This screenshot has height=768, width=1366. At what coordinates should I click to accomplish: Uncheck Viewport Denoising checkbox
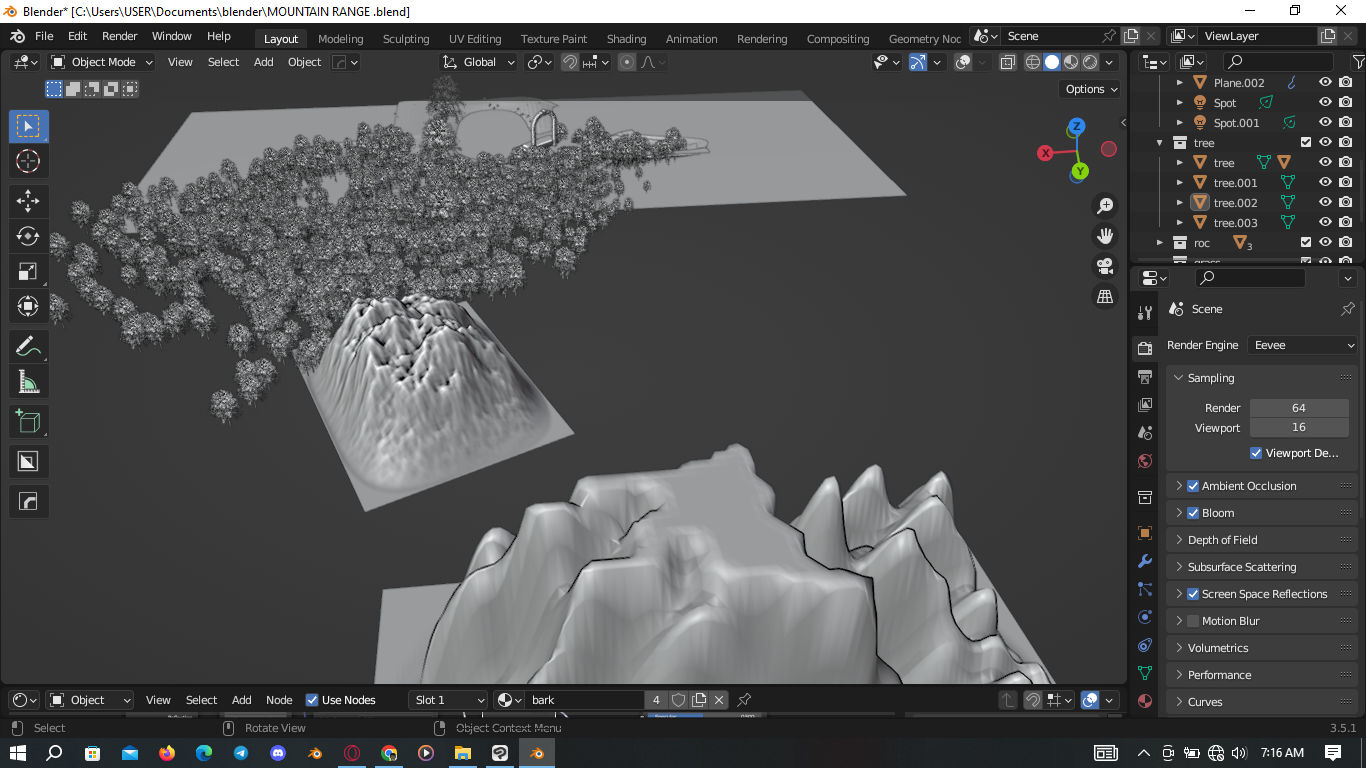(1256, 453)
